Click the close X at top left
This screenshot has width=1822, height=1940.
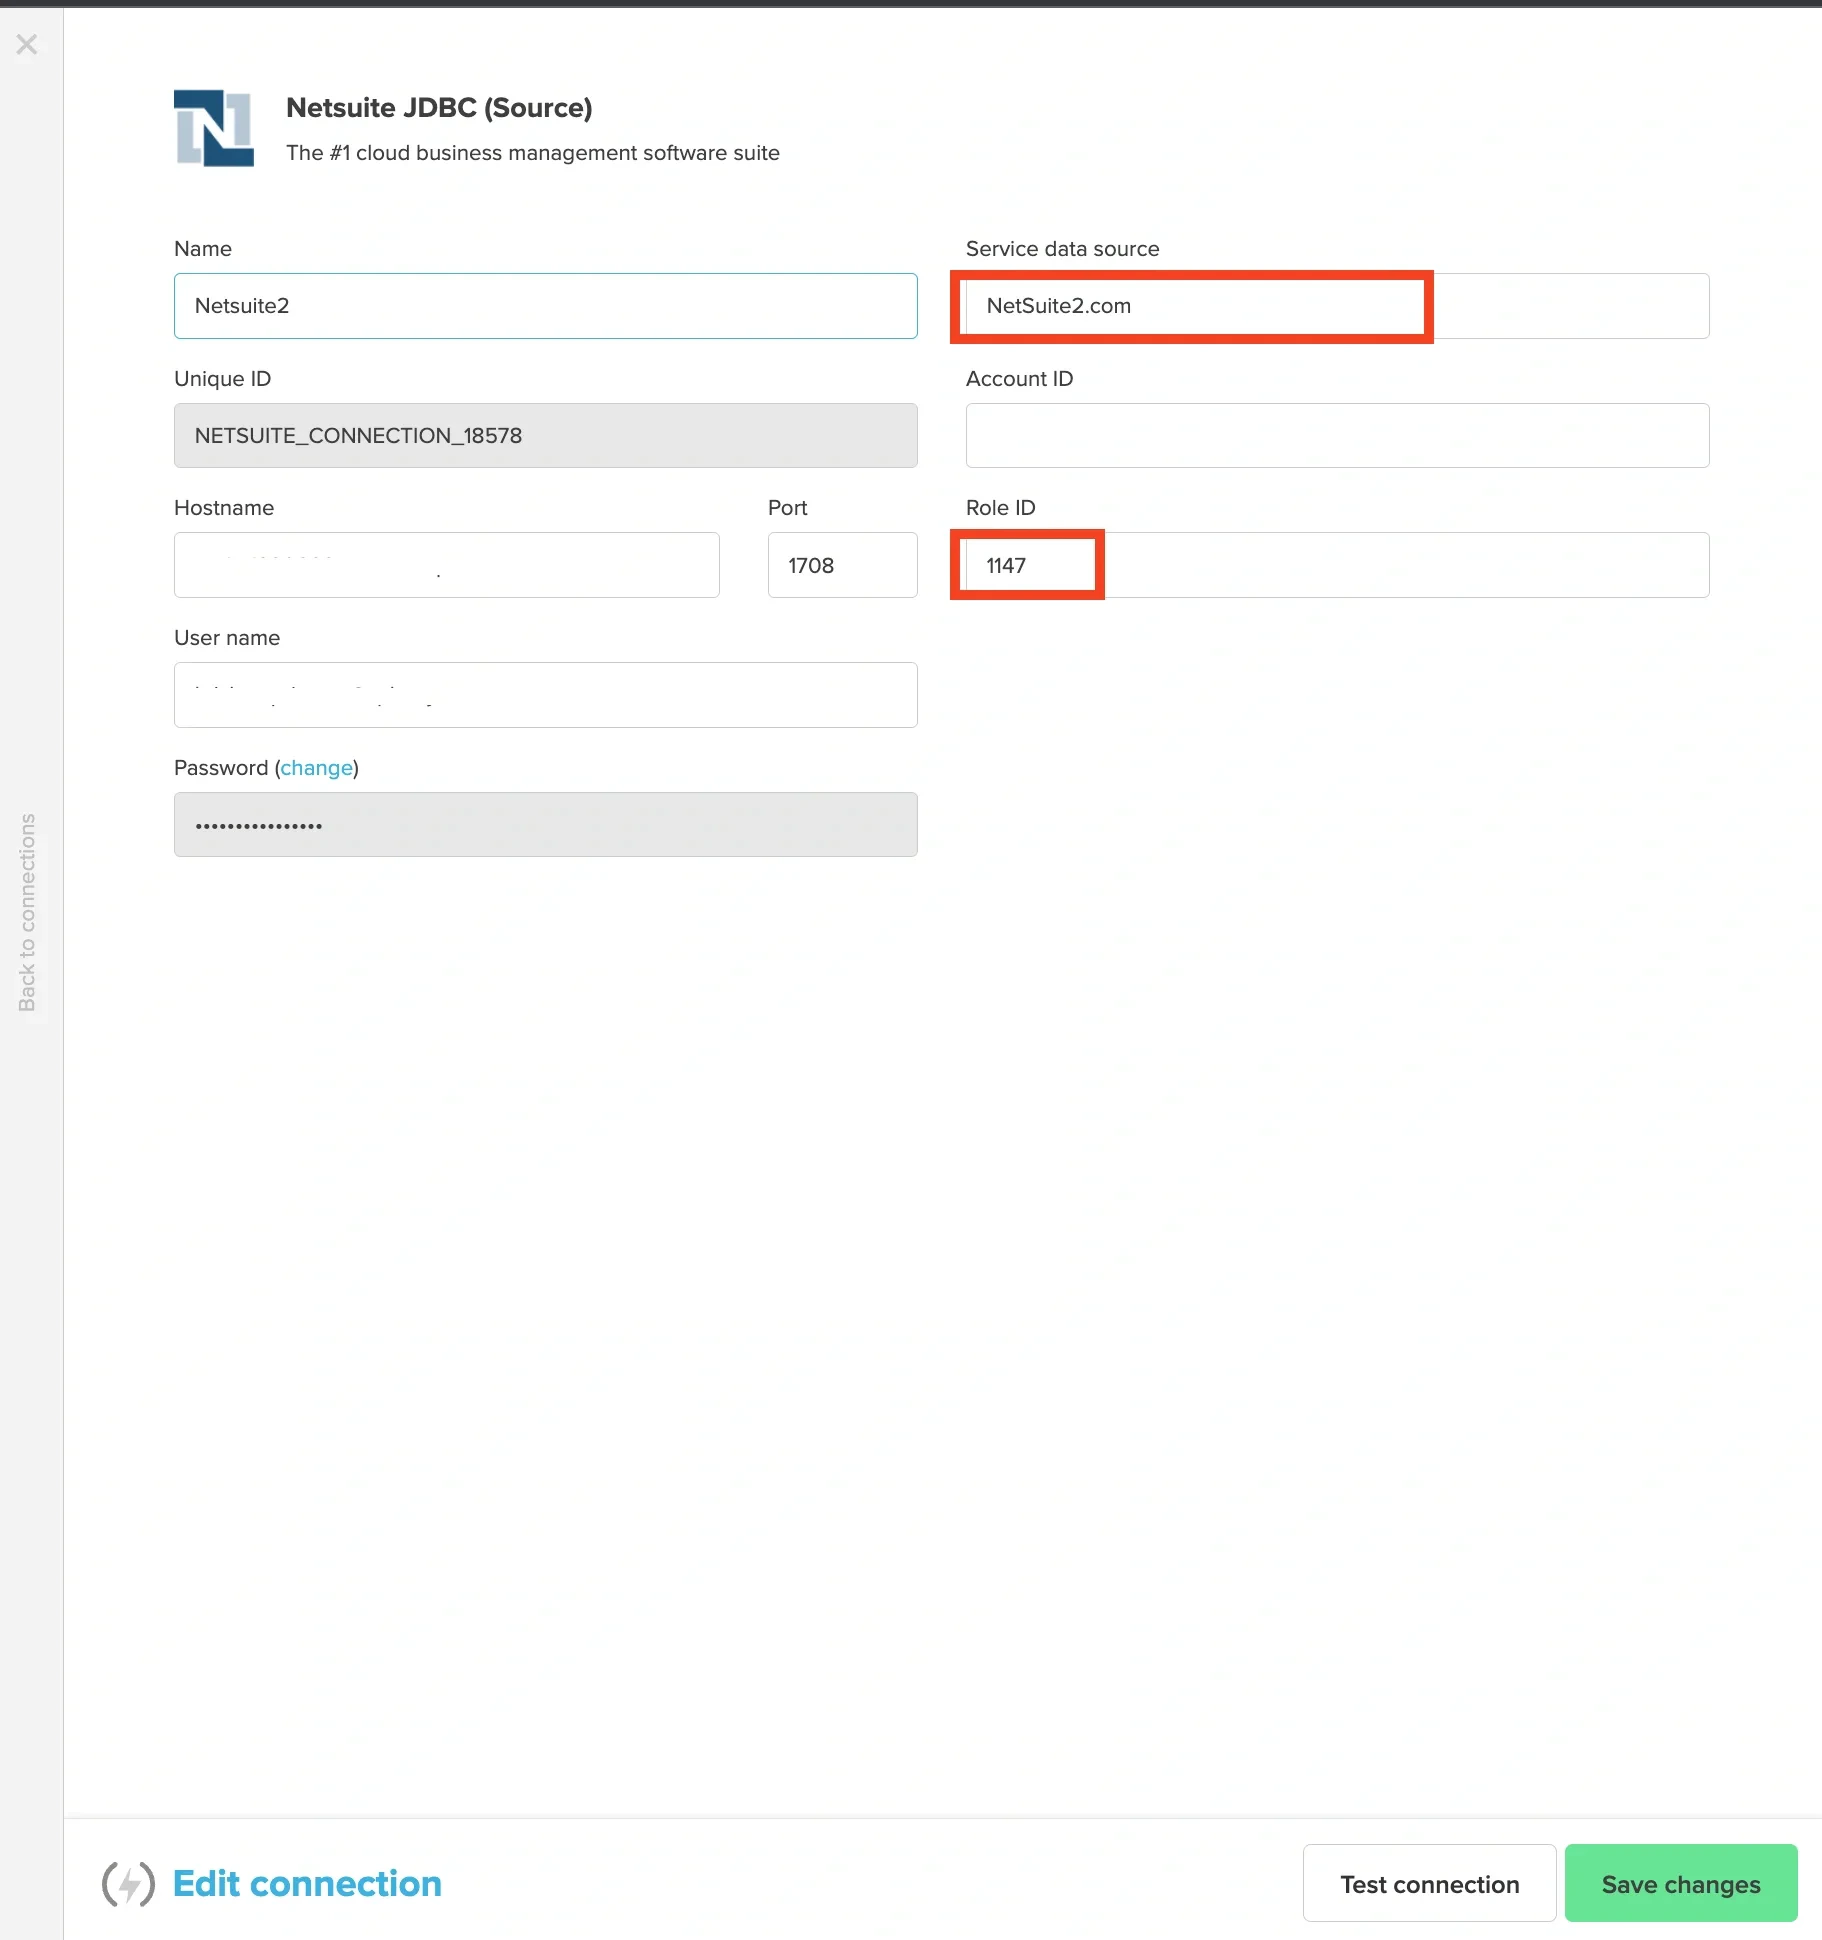pos(27,45)
